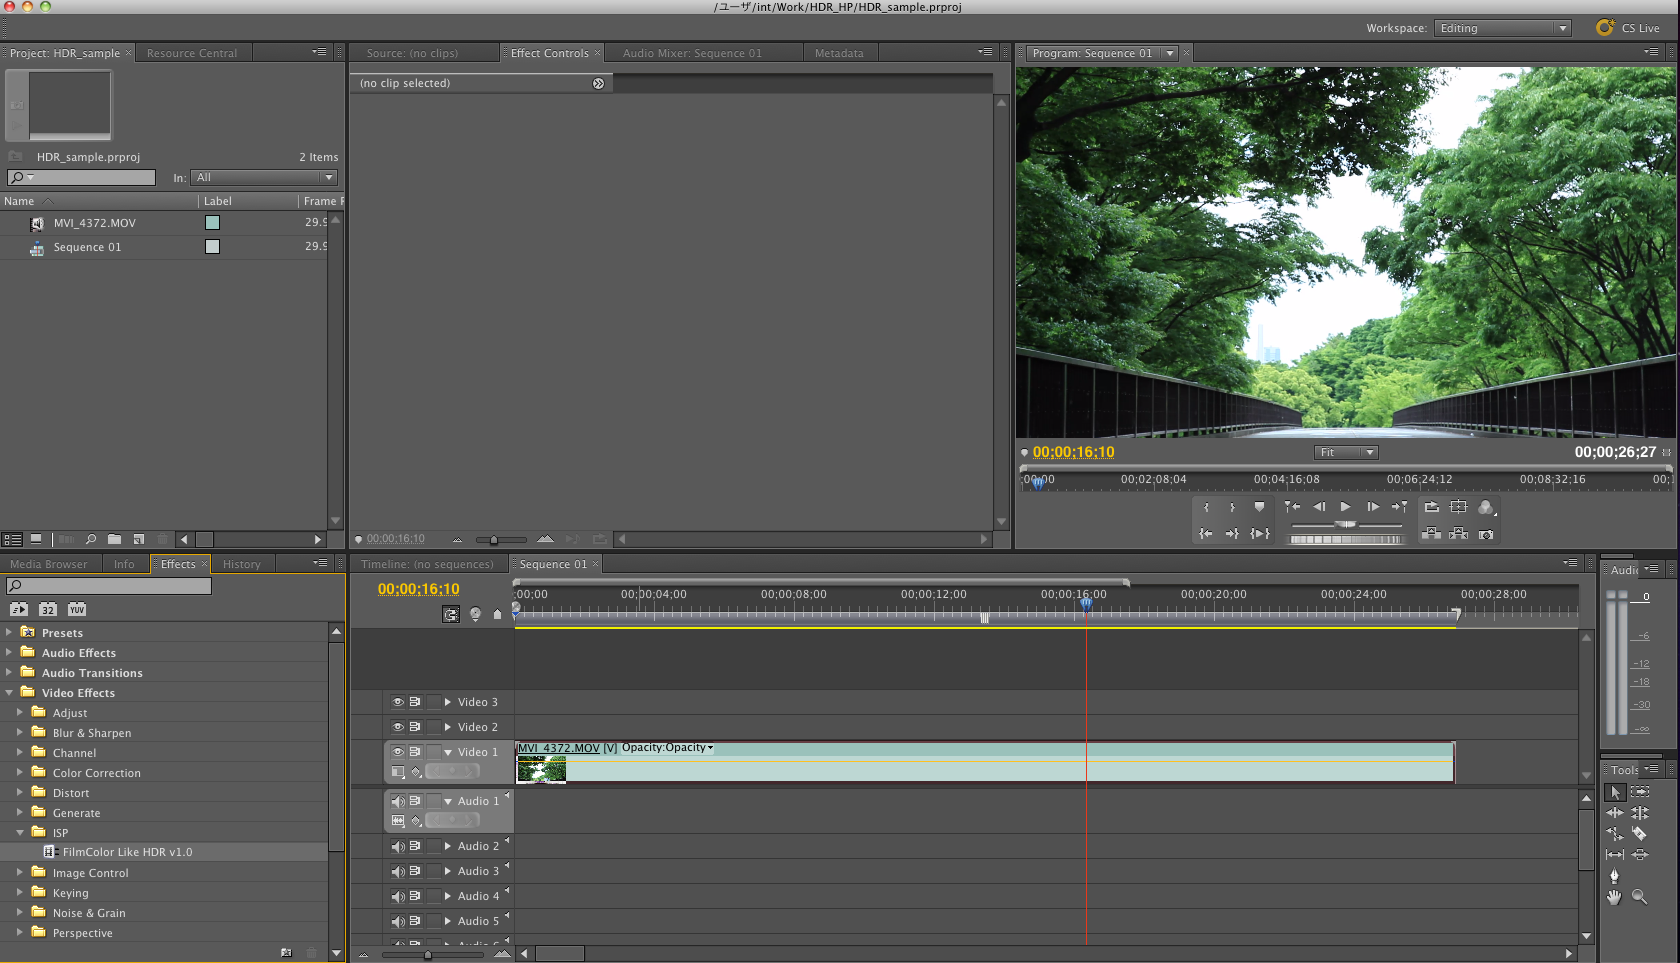1680x963 pixels.
Task: Open the Fit zoom level dropdown
Action: click(1346, 453)
